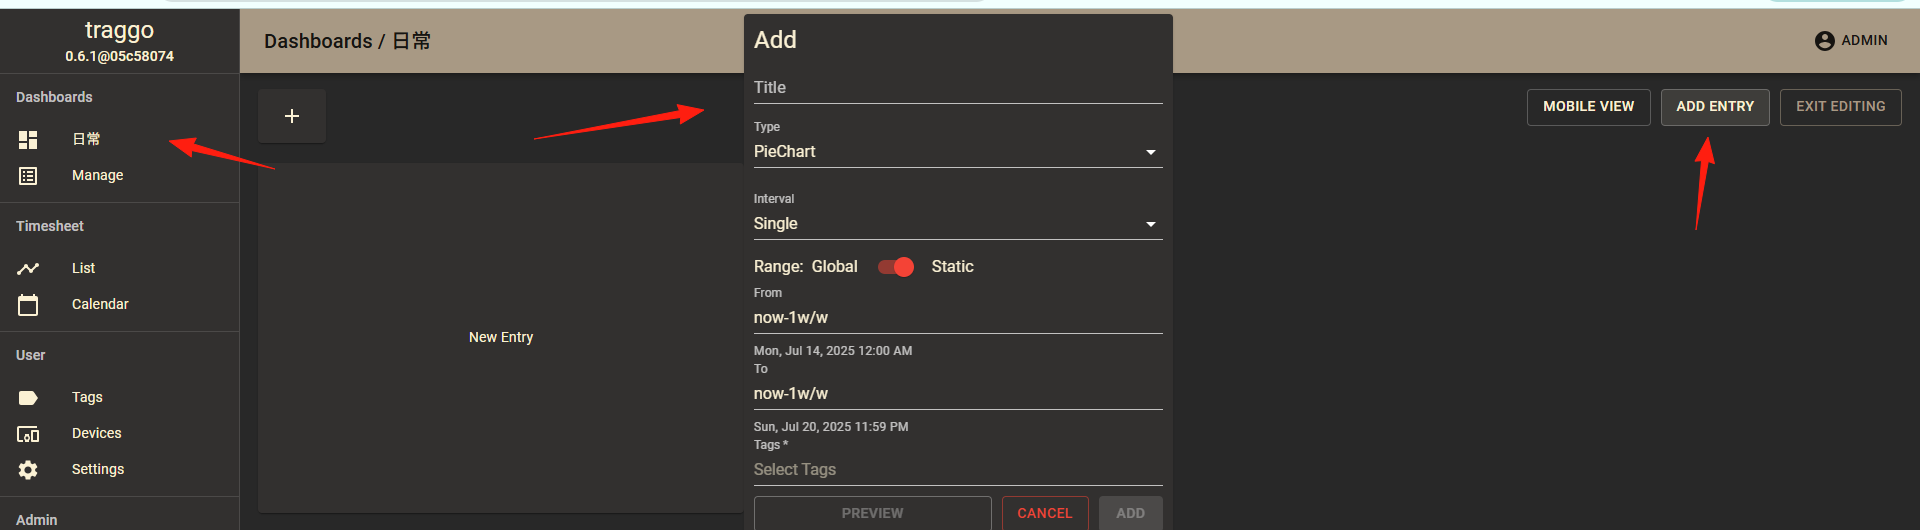Image resolution: width=1920 pixels, height=530 pixels.
Task: Click the traggo app title
Action: coord(120,31)
